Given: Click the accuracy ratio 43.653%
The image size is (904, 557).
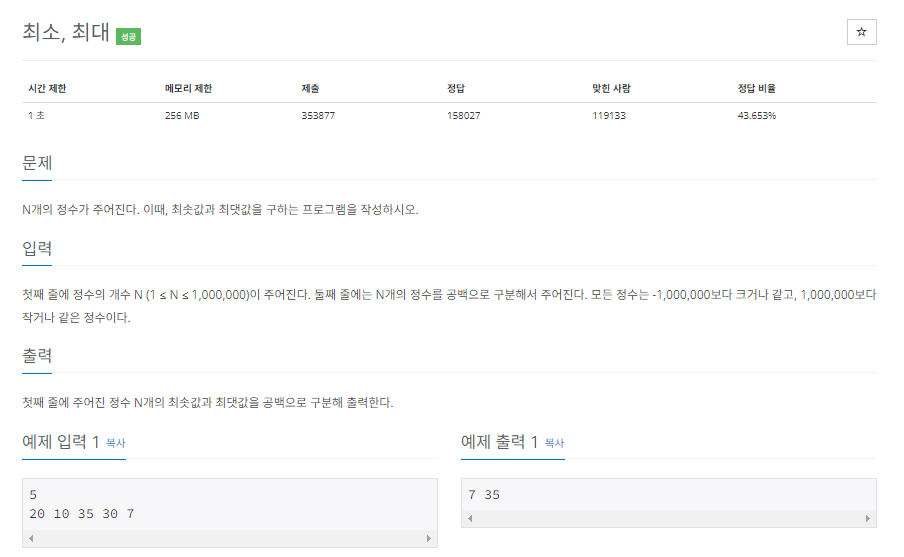Looking at the screenshot, I should click(757, 115).
